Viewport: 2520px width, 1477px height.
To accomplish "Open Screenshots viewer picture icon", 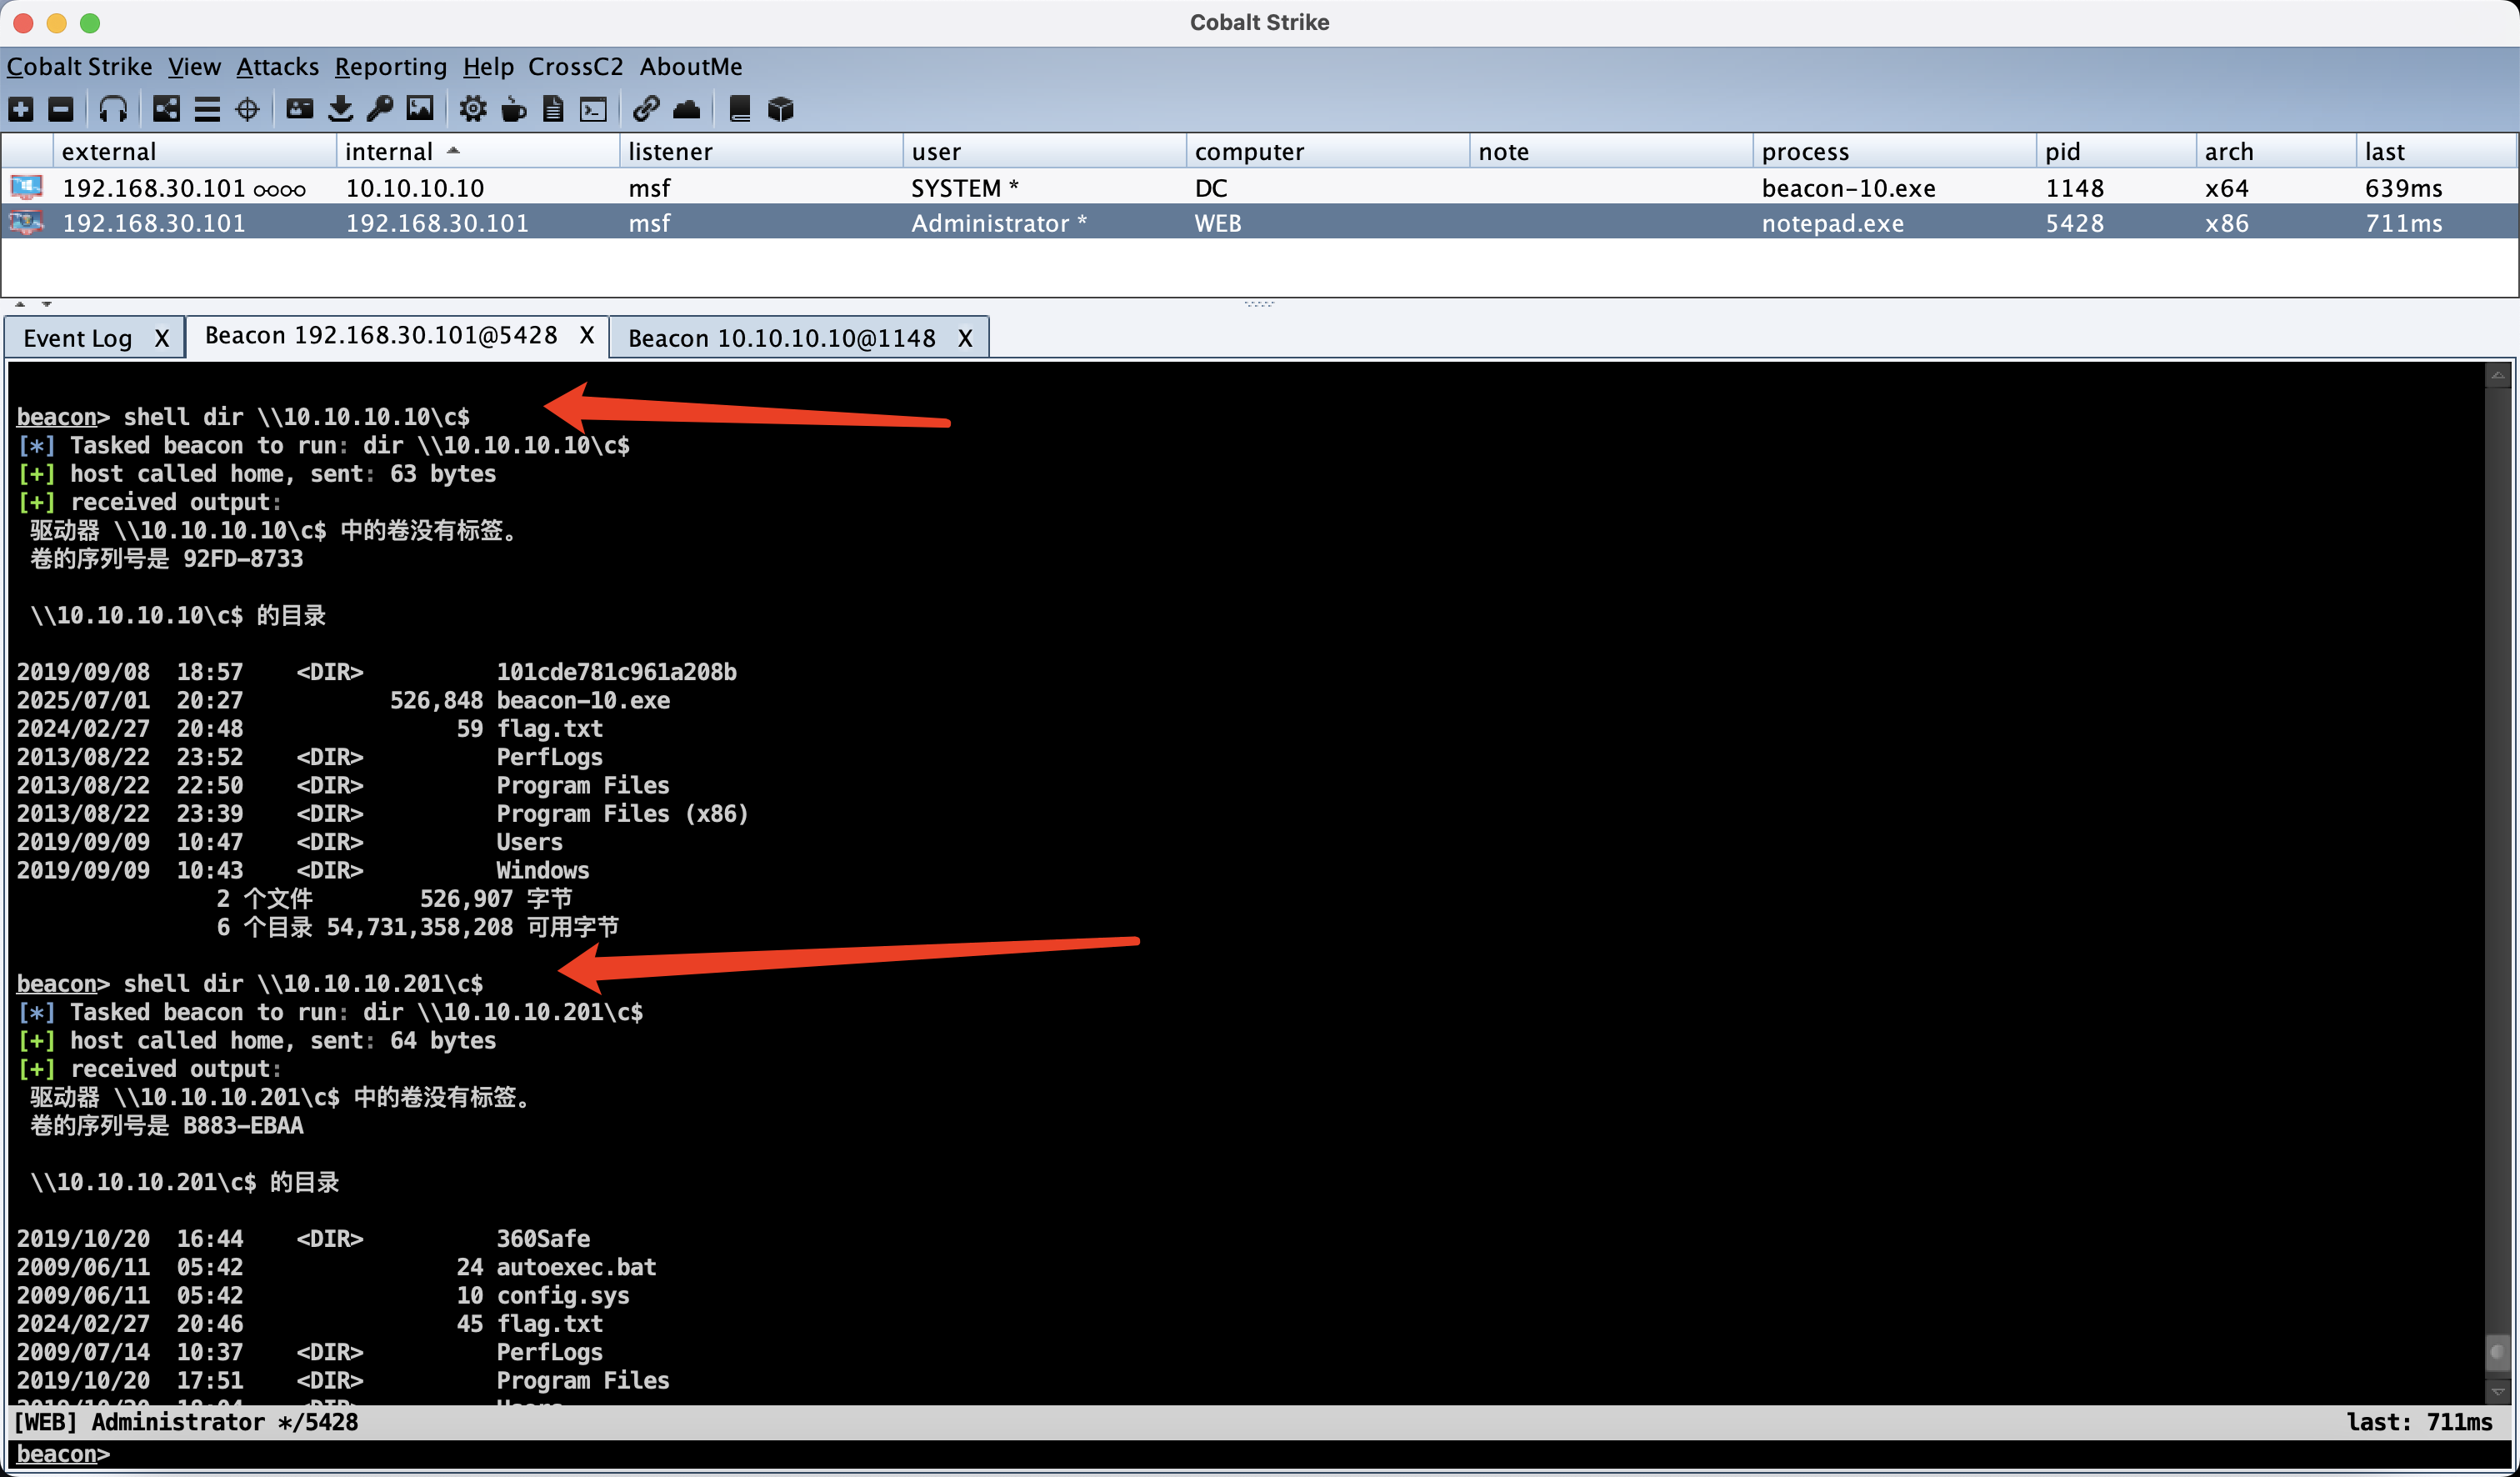I will [x=420, y=109].
